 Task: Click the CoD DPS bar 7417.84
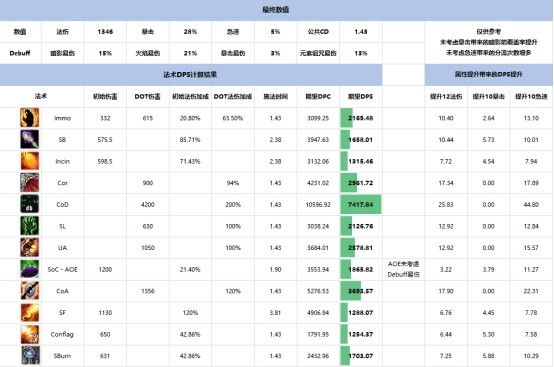tap(361, 205)
